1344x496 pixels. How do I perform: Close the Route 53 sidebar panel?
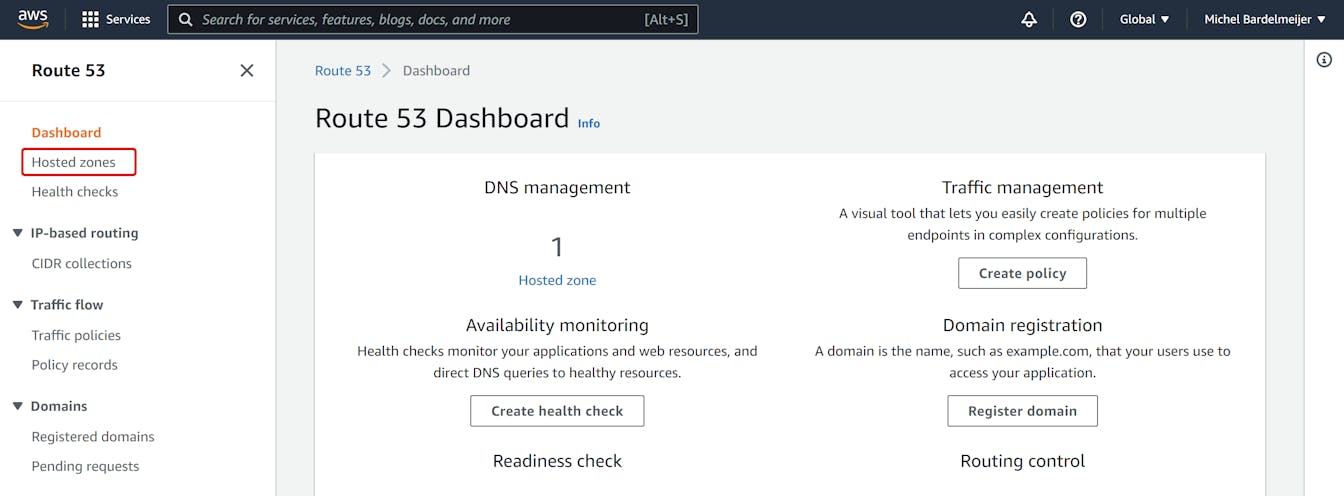point(247,70)
